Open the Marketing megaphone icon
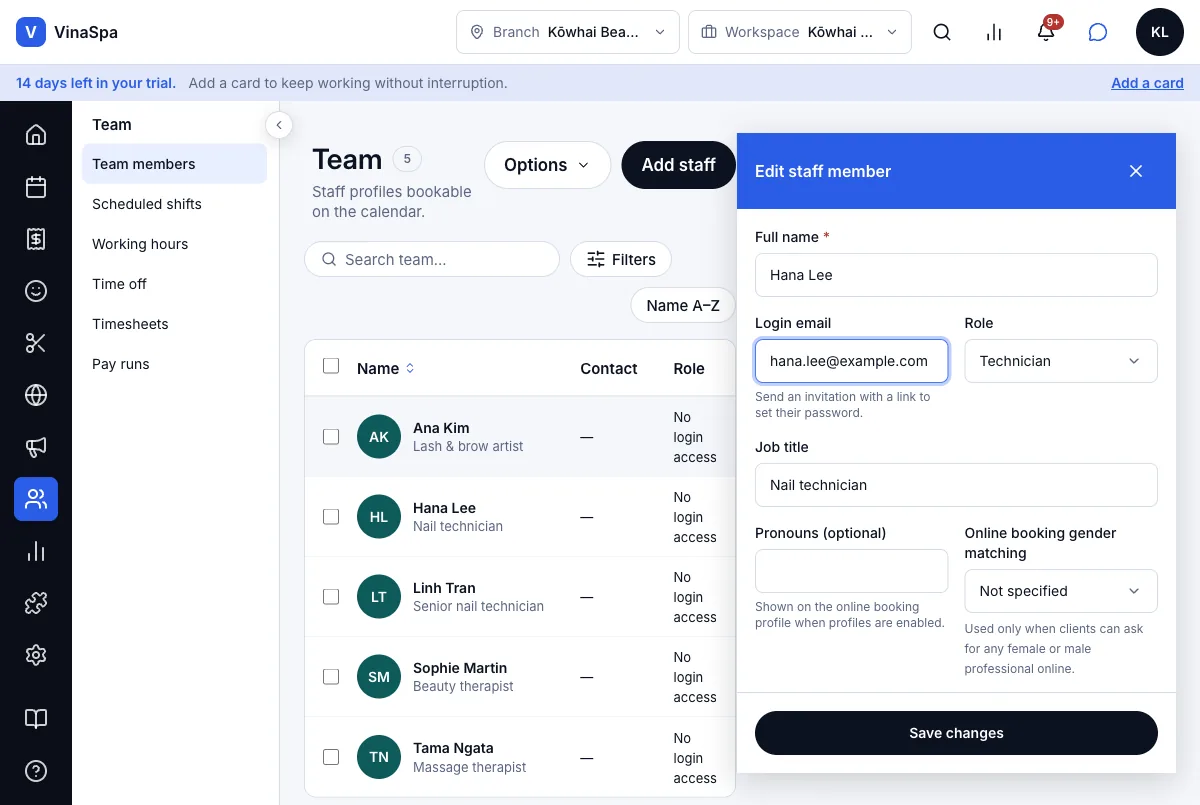The height and width of the screenshot is (805, 1200). [36, 447]
